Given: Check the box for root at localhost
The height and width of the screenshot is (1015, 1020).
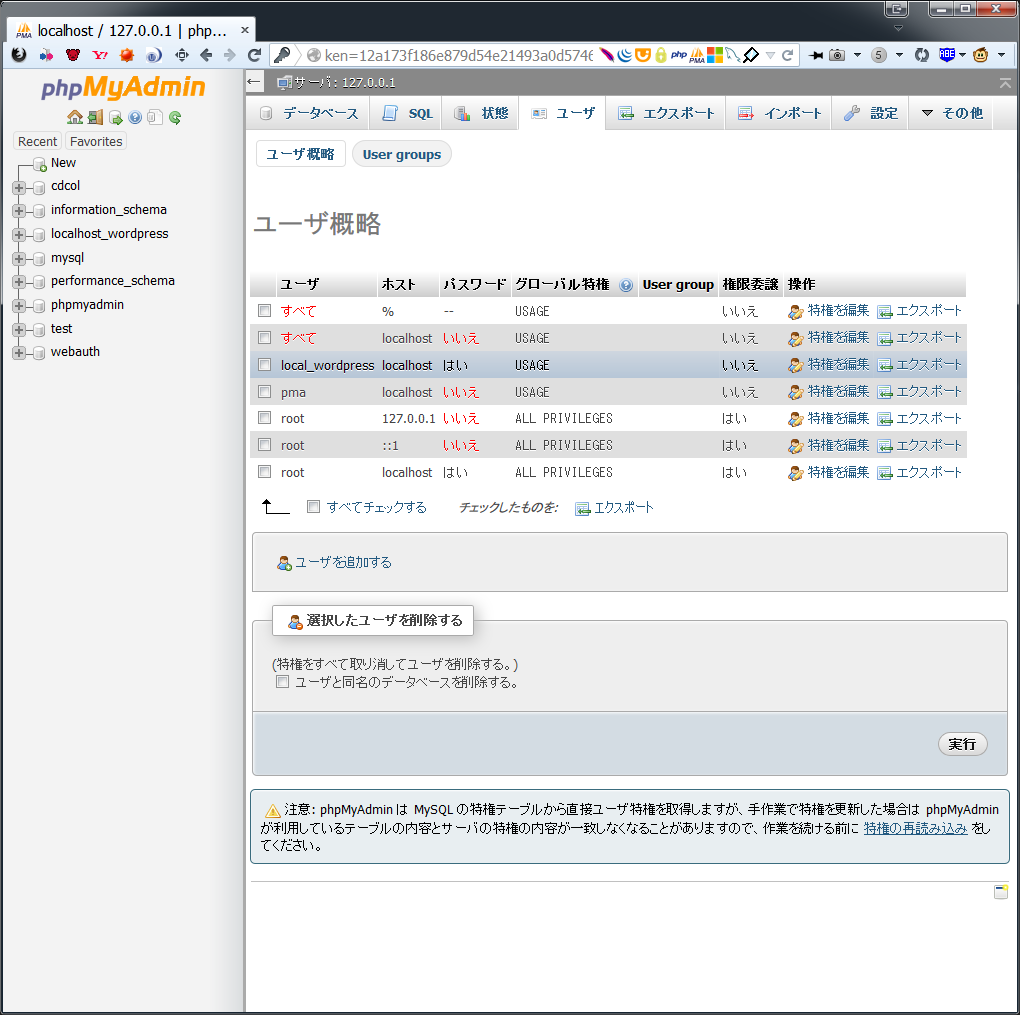Looking at the screenshot, I should [x=264, y=472].
